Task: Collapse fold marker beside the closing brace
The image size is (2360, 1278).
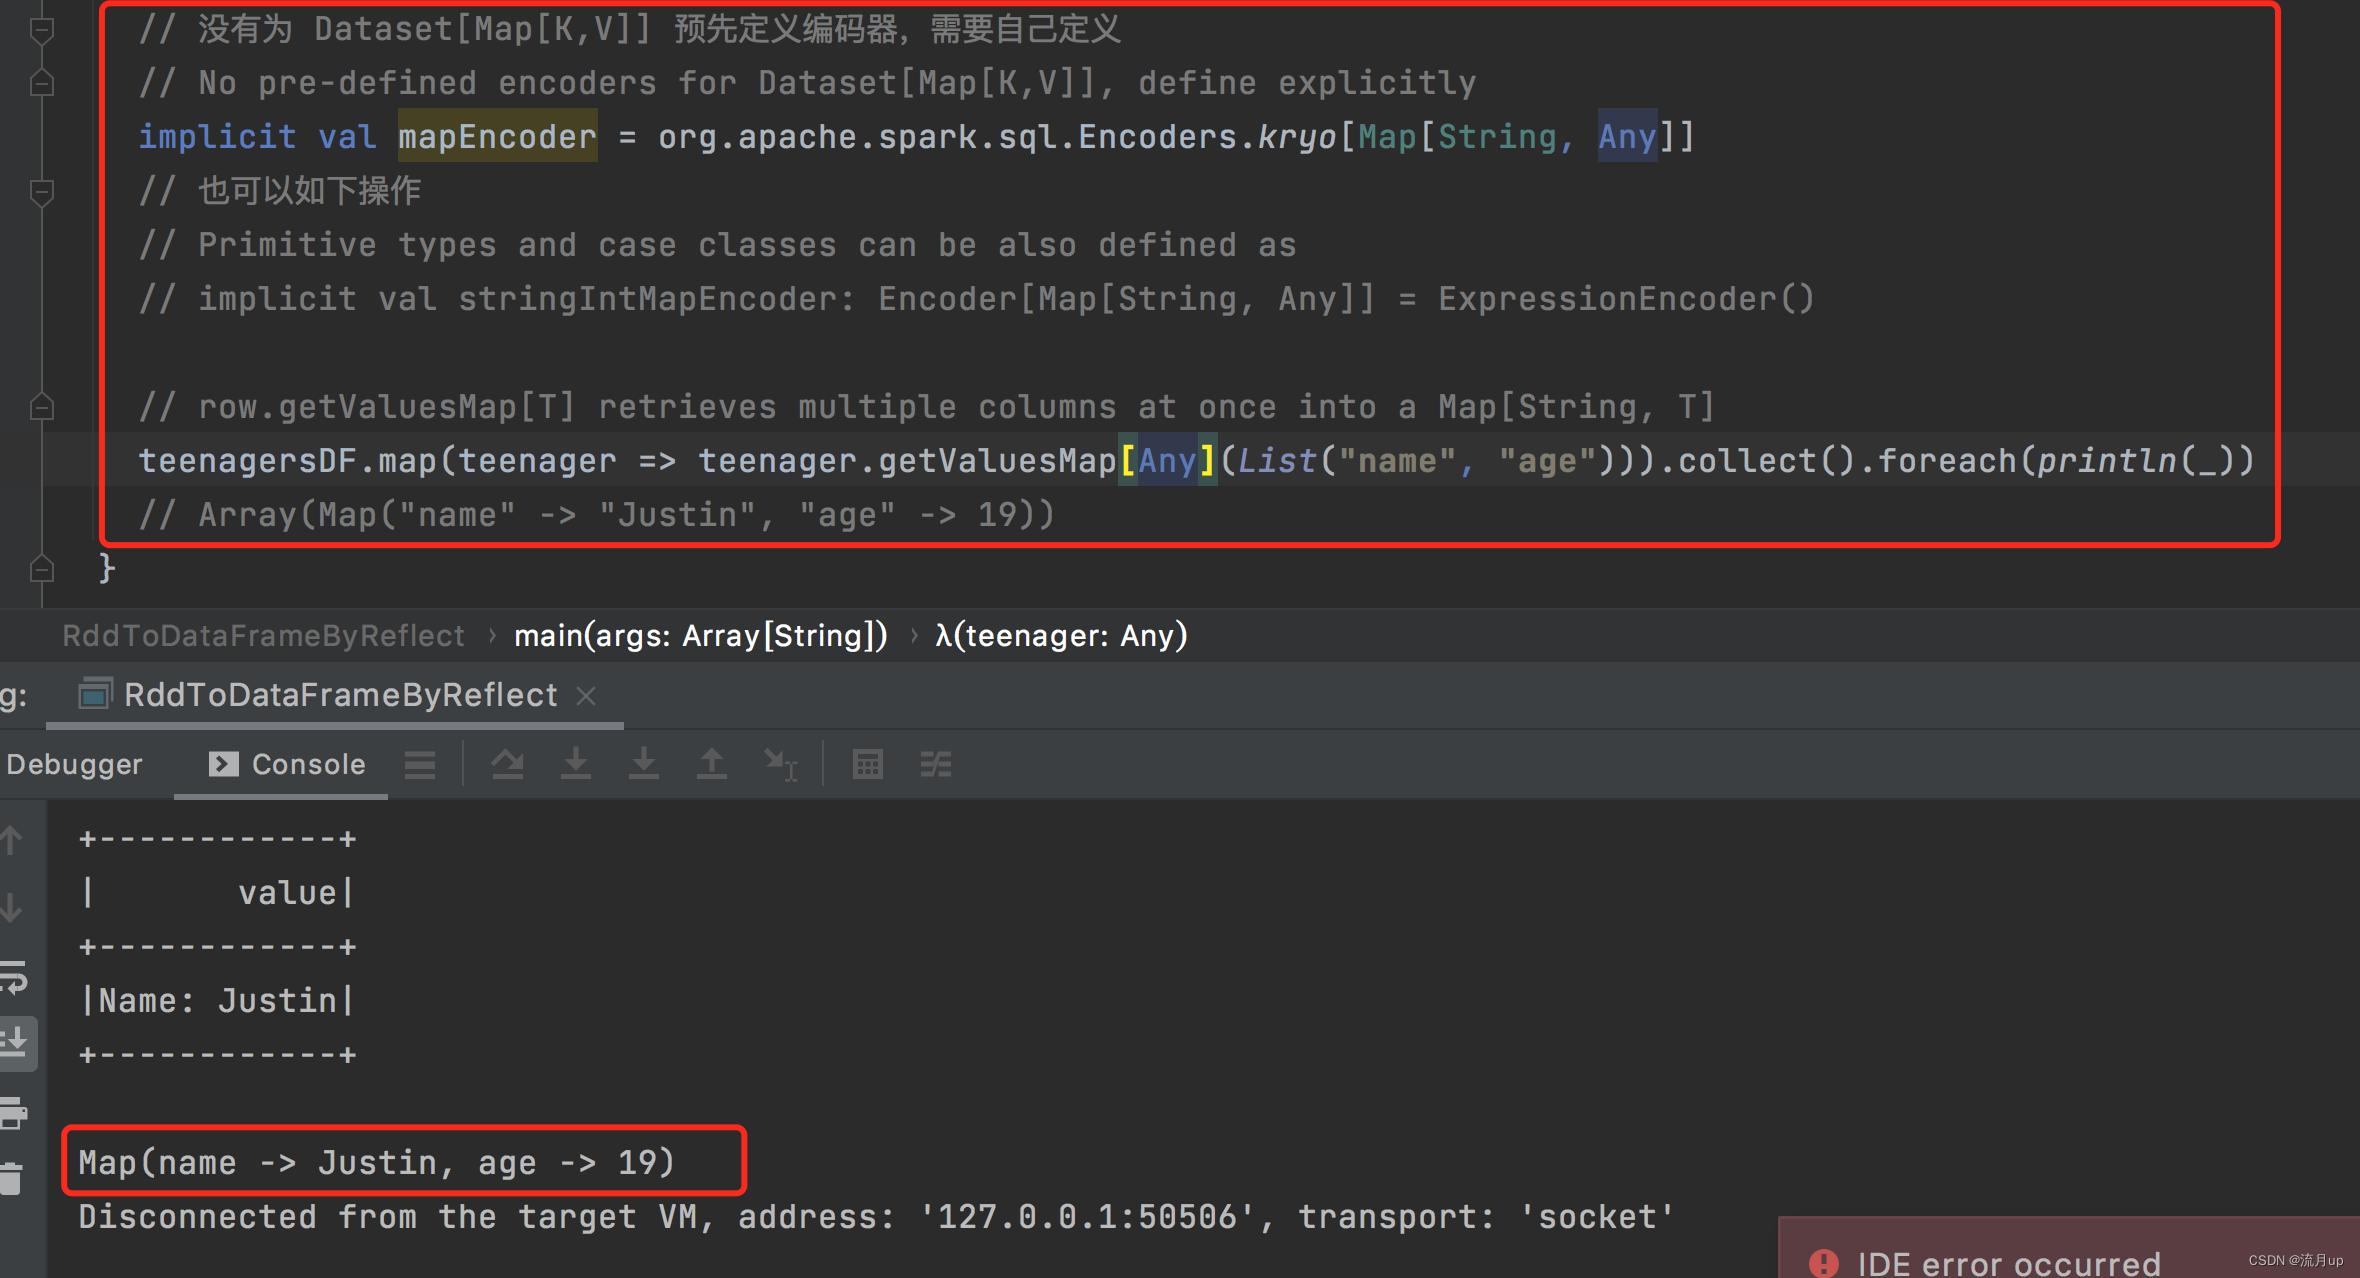Action: tap(41, 569)
